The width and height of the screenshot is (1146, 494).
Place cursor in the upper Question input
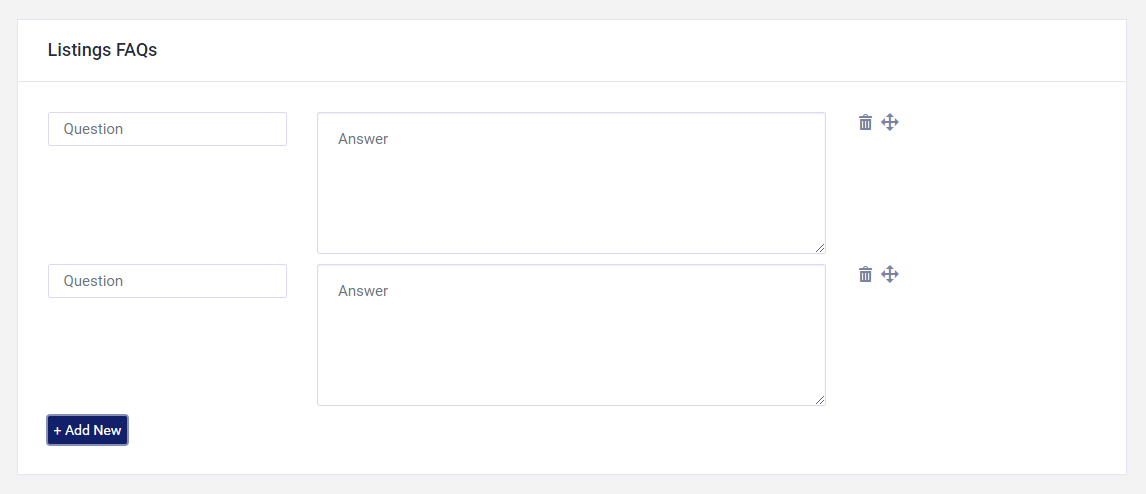point(167,129)
